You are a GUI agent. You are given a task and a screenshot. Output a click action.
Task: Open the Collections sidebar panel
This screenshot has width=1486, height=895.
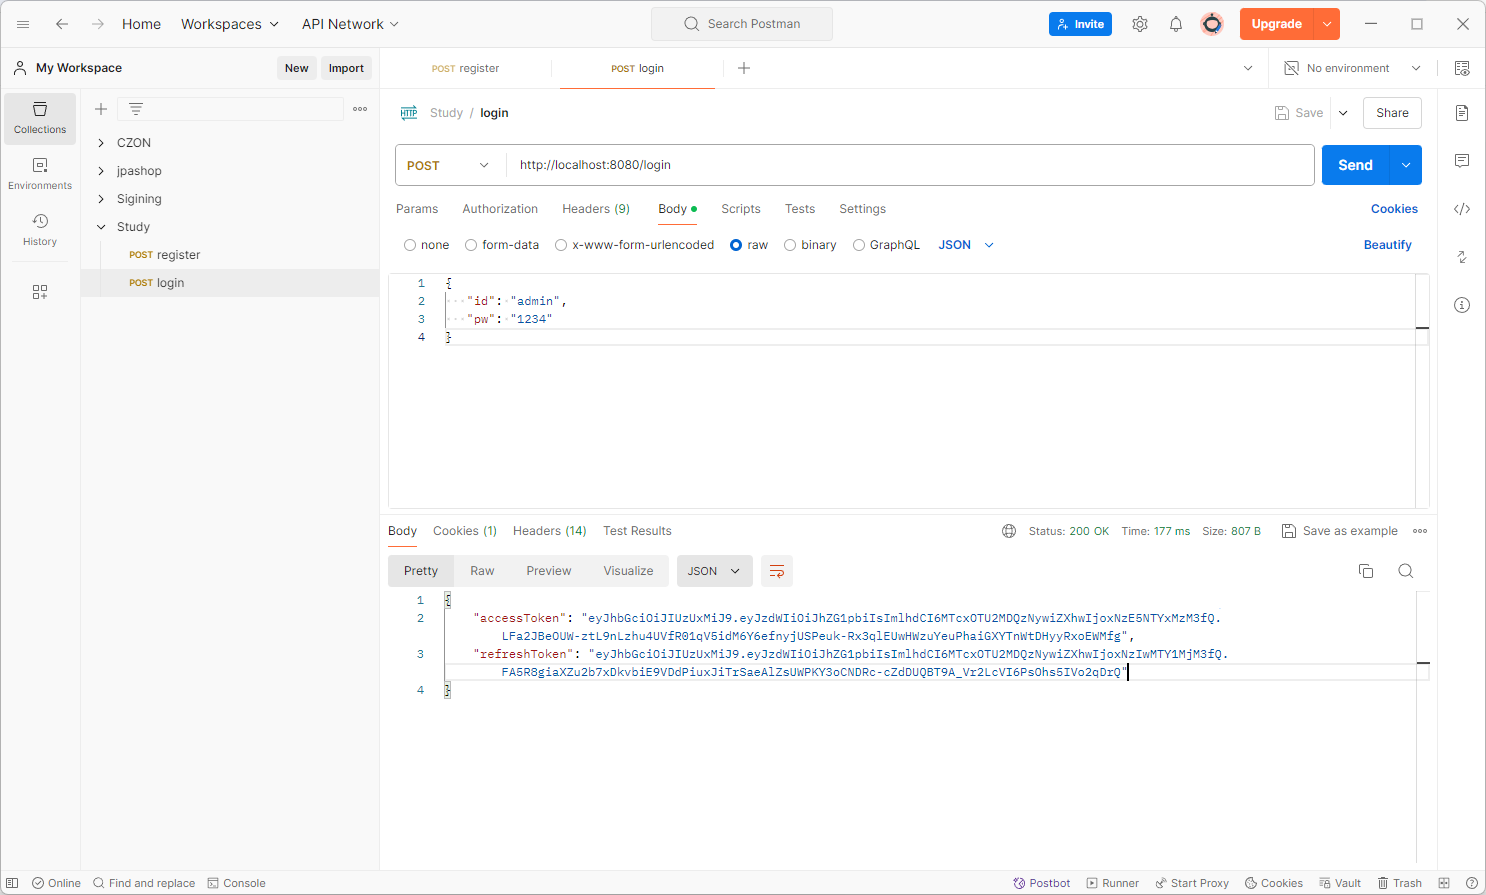pyautogui.click(x=40, y=118)
